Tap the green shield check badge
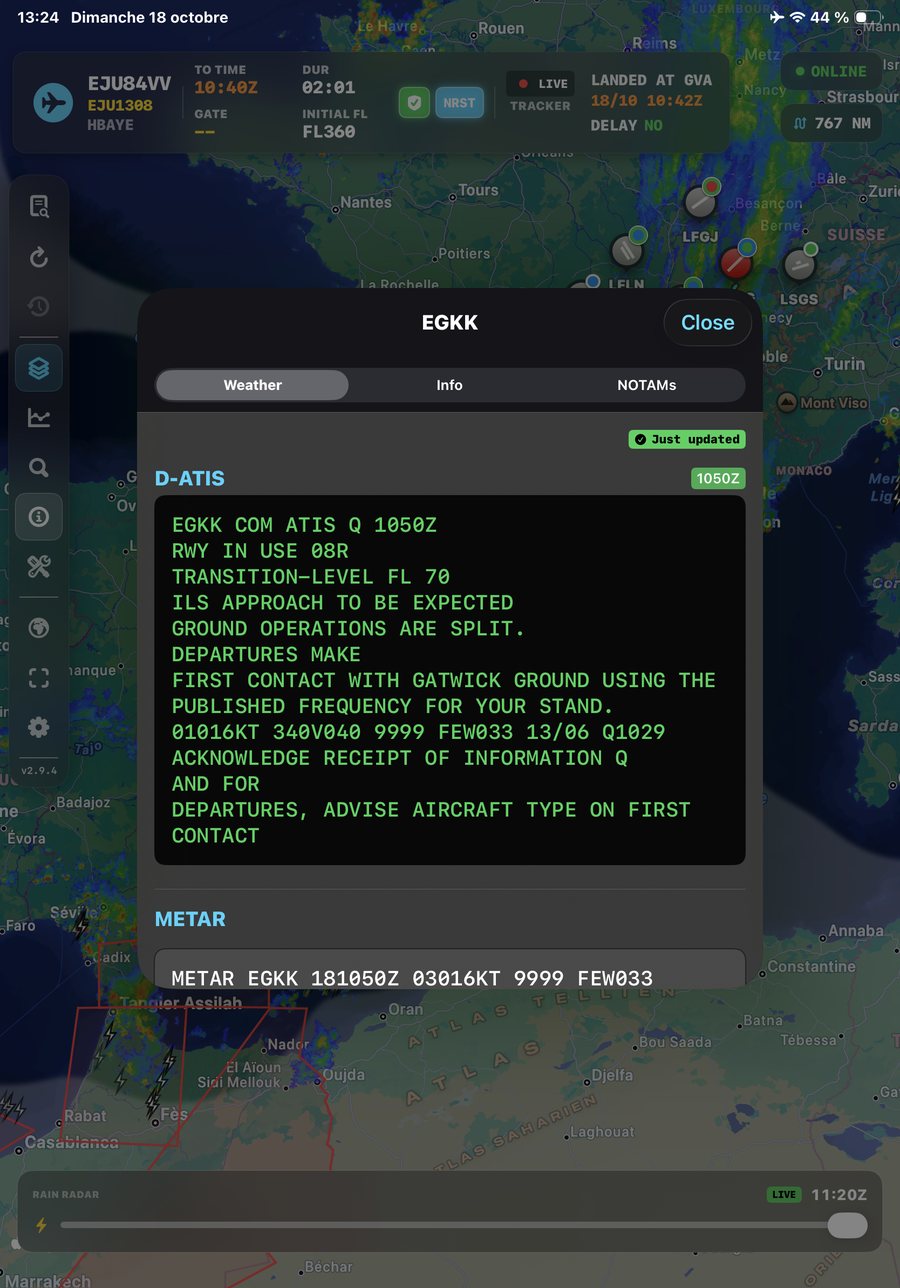900x1288 pixels. (x=414, y=102)
